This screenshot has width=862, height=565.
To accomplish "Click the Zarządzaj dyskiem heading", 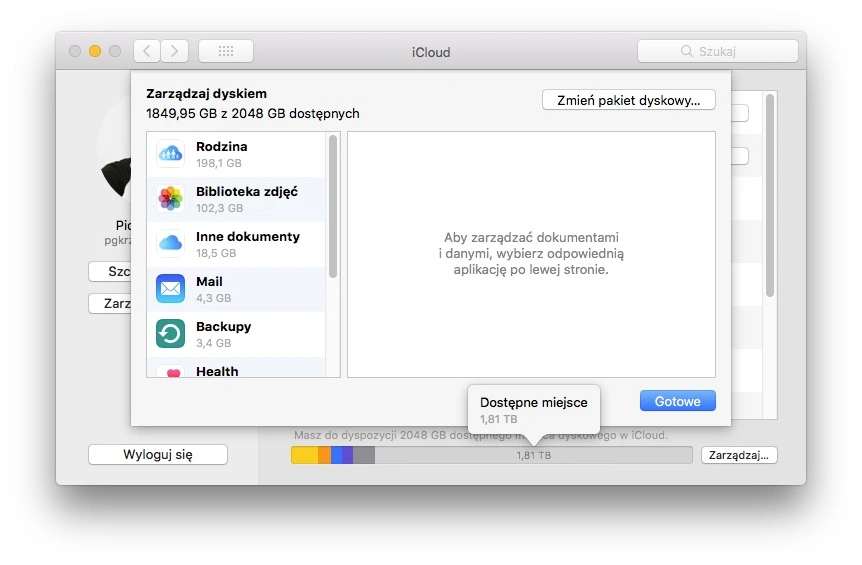I will [x=206, y=93].
